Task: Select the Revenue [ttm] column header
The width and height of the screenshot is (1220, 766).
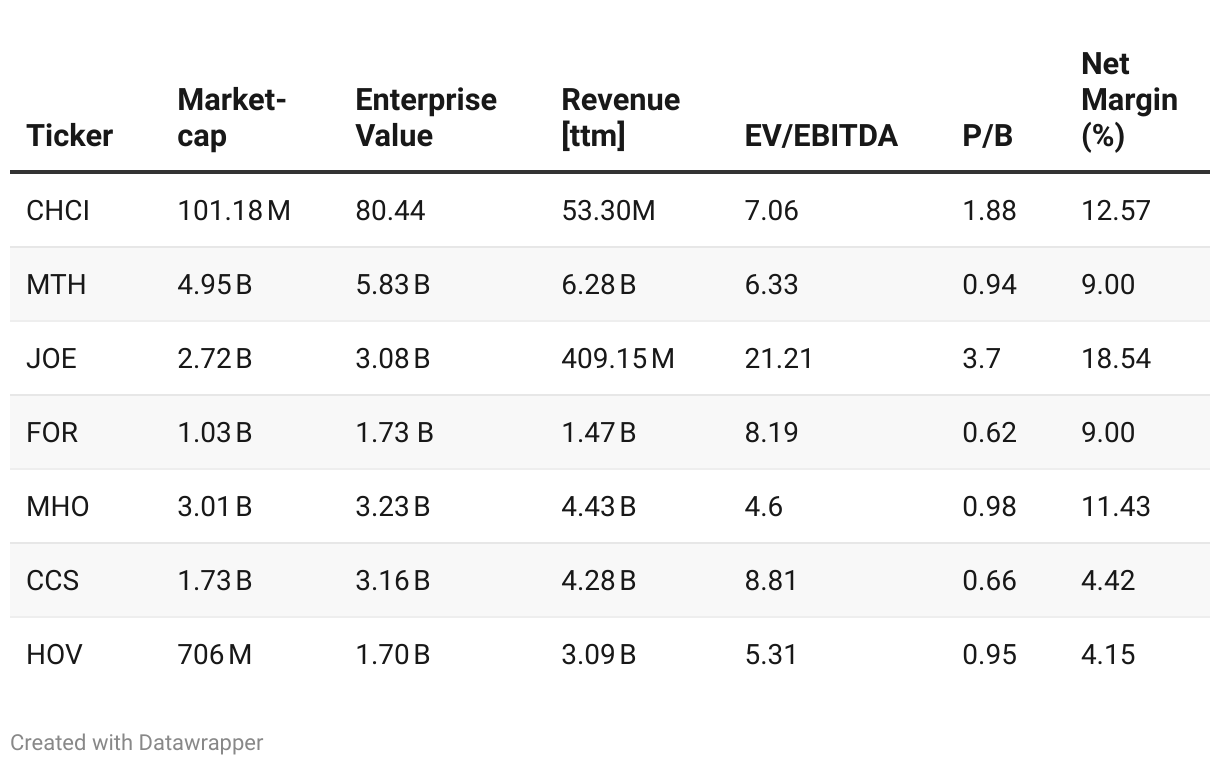Action: 620,118
